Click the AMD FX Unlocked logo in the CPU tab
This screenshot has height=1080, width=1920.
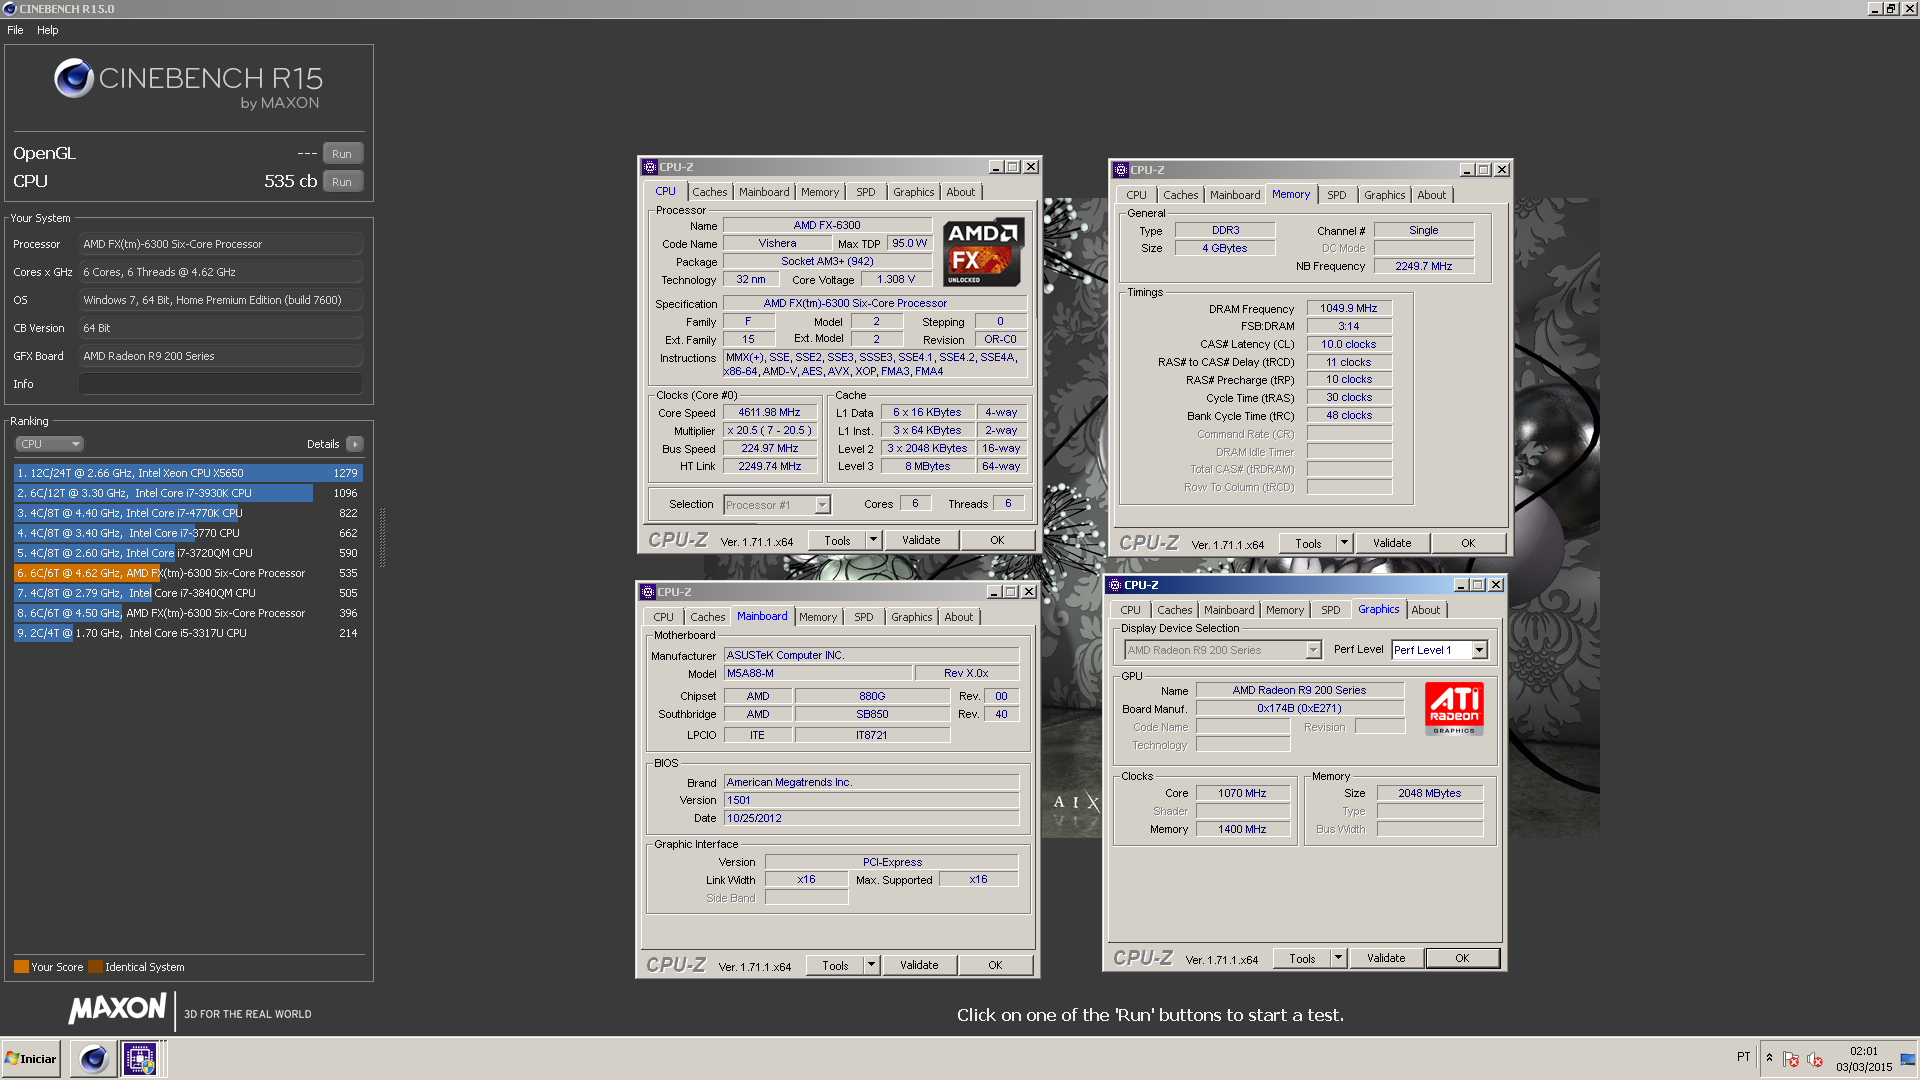pos(983,252)
